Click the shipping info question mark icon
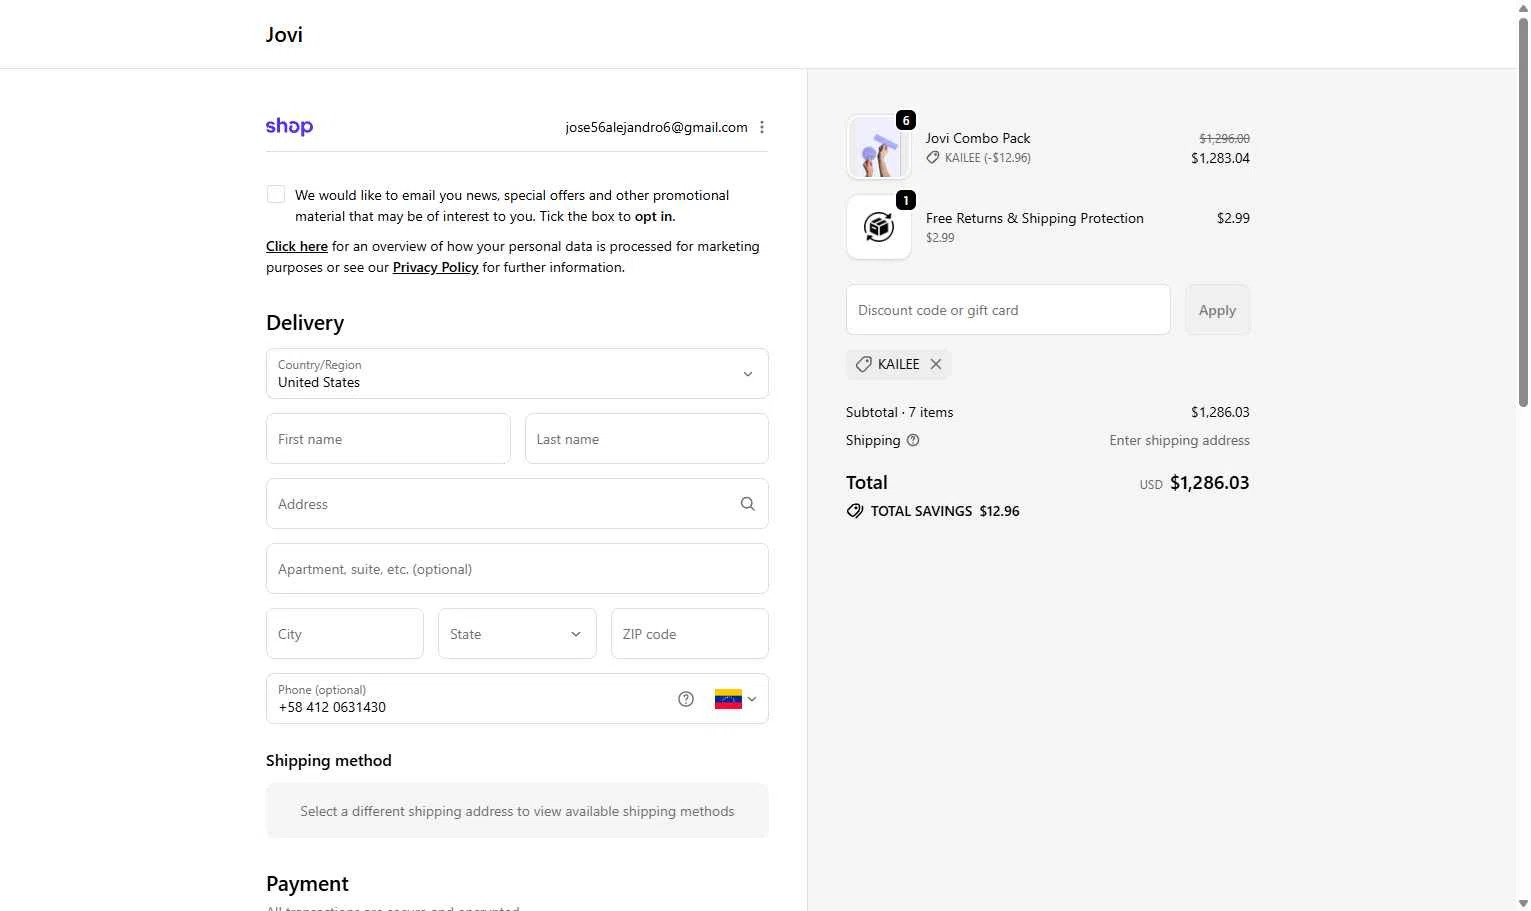 coord(913,440)
